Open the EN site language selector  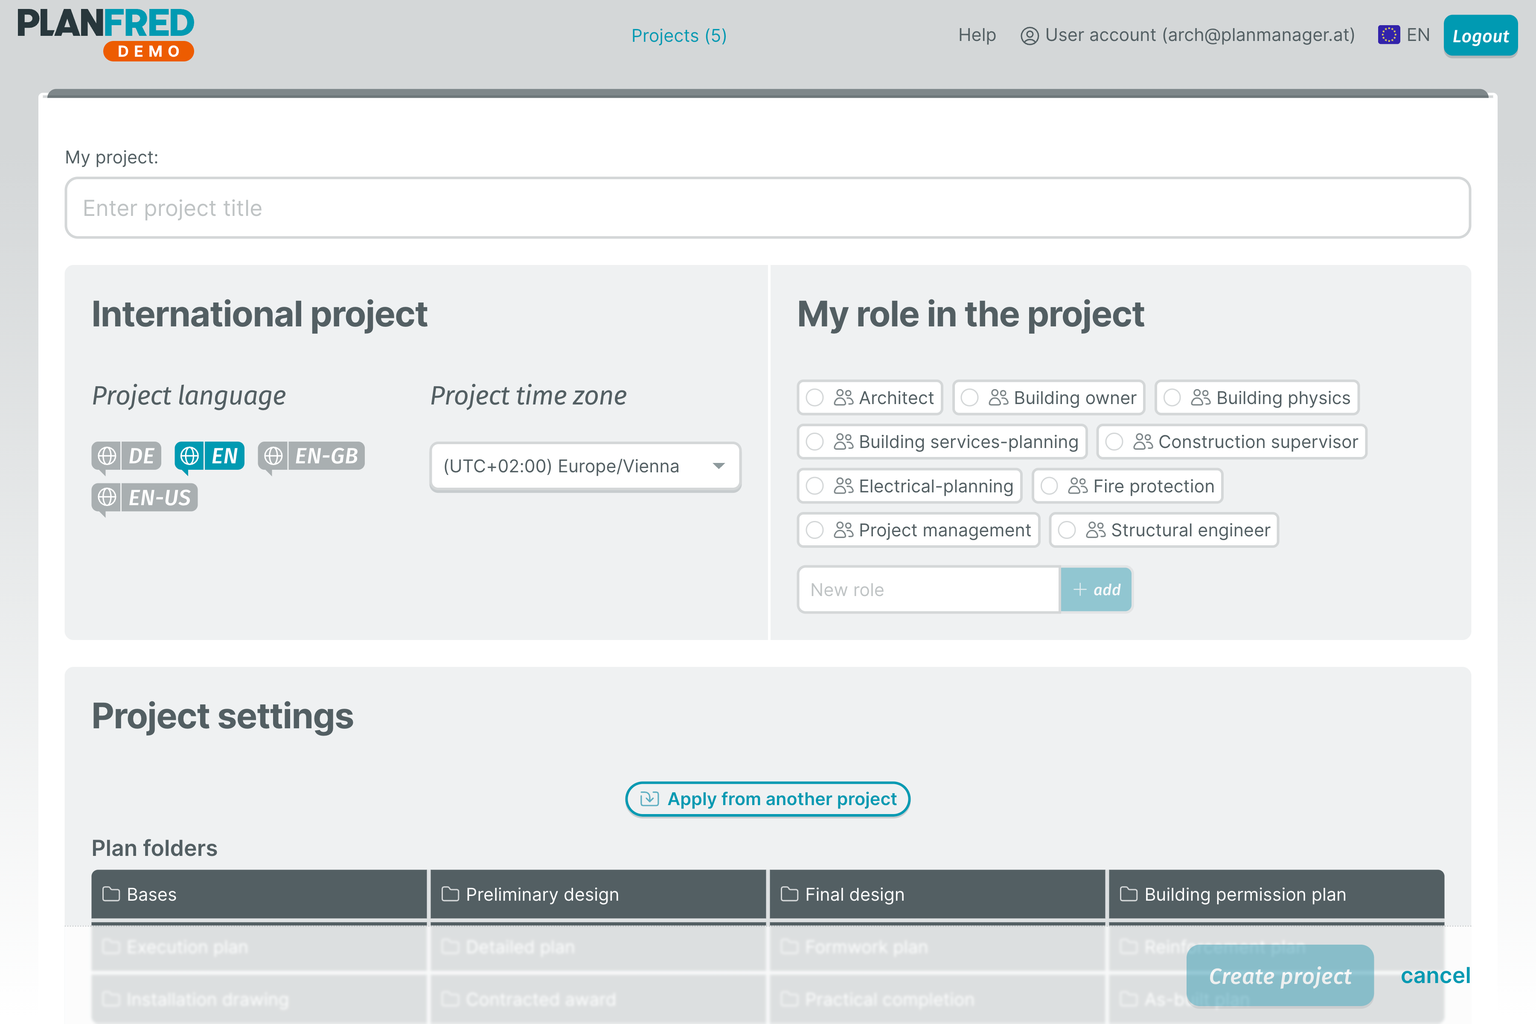pos(1404,35)
